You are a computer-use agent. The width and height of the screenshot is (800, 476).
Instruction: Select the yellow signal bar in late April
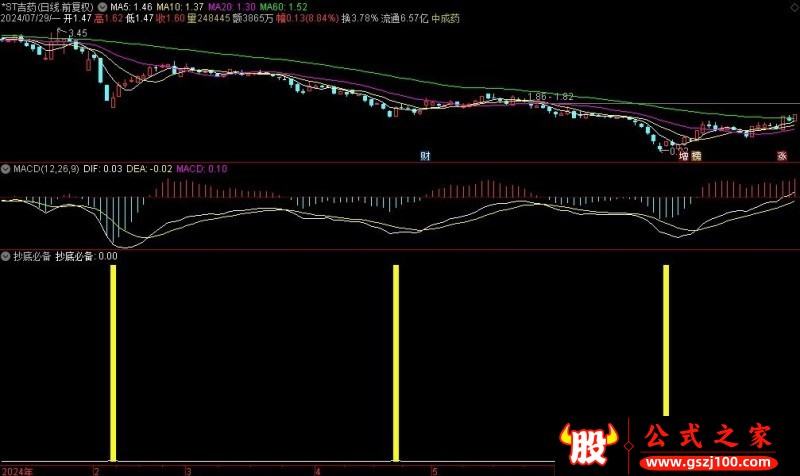pos(396,363)
